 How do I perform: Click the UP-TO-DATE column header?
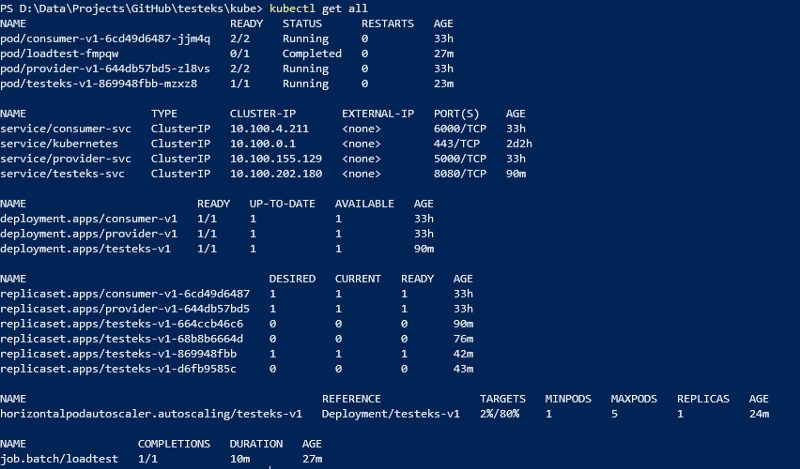click(282, 204)
